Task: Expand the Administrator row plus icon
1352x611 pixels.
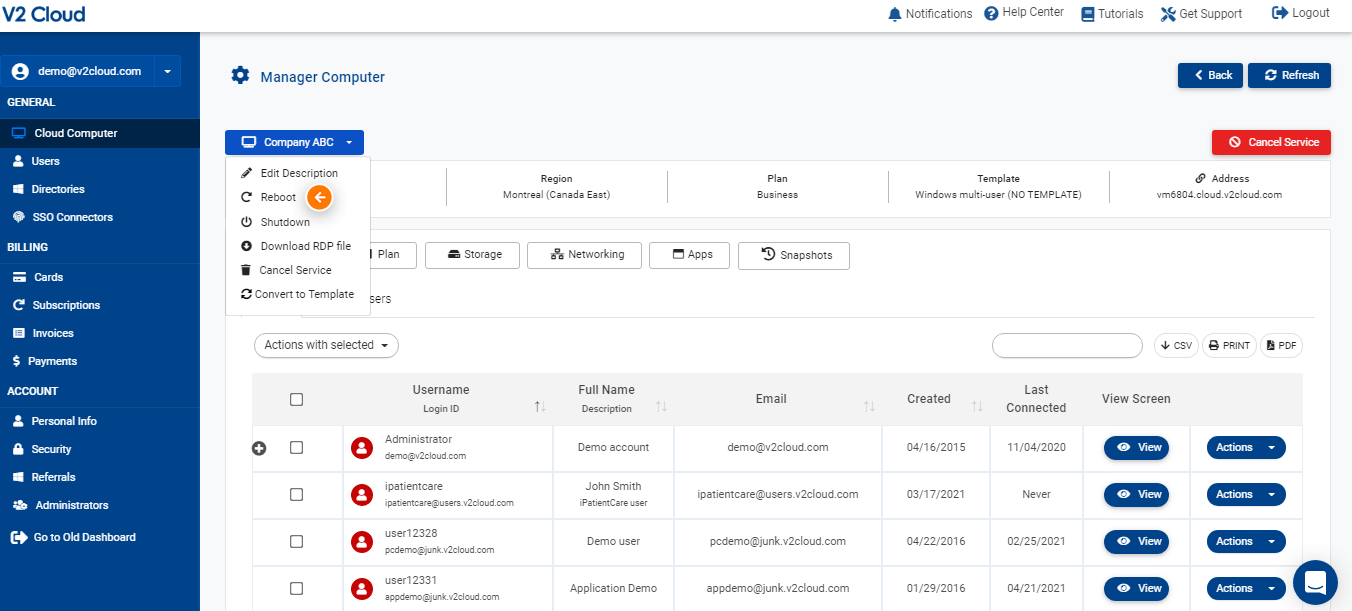Action: click(259, 448)
